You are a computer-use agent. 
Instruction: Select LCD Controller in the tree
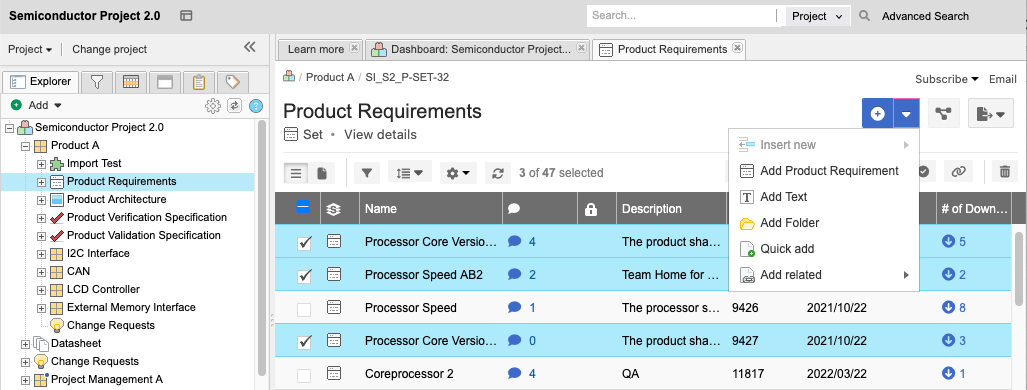point(103,289)
